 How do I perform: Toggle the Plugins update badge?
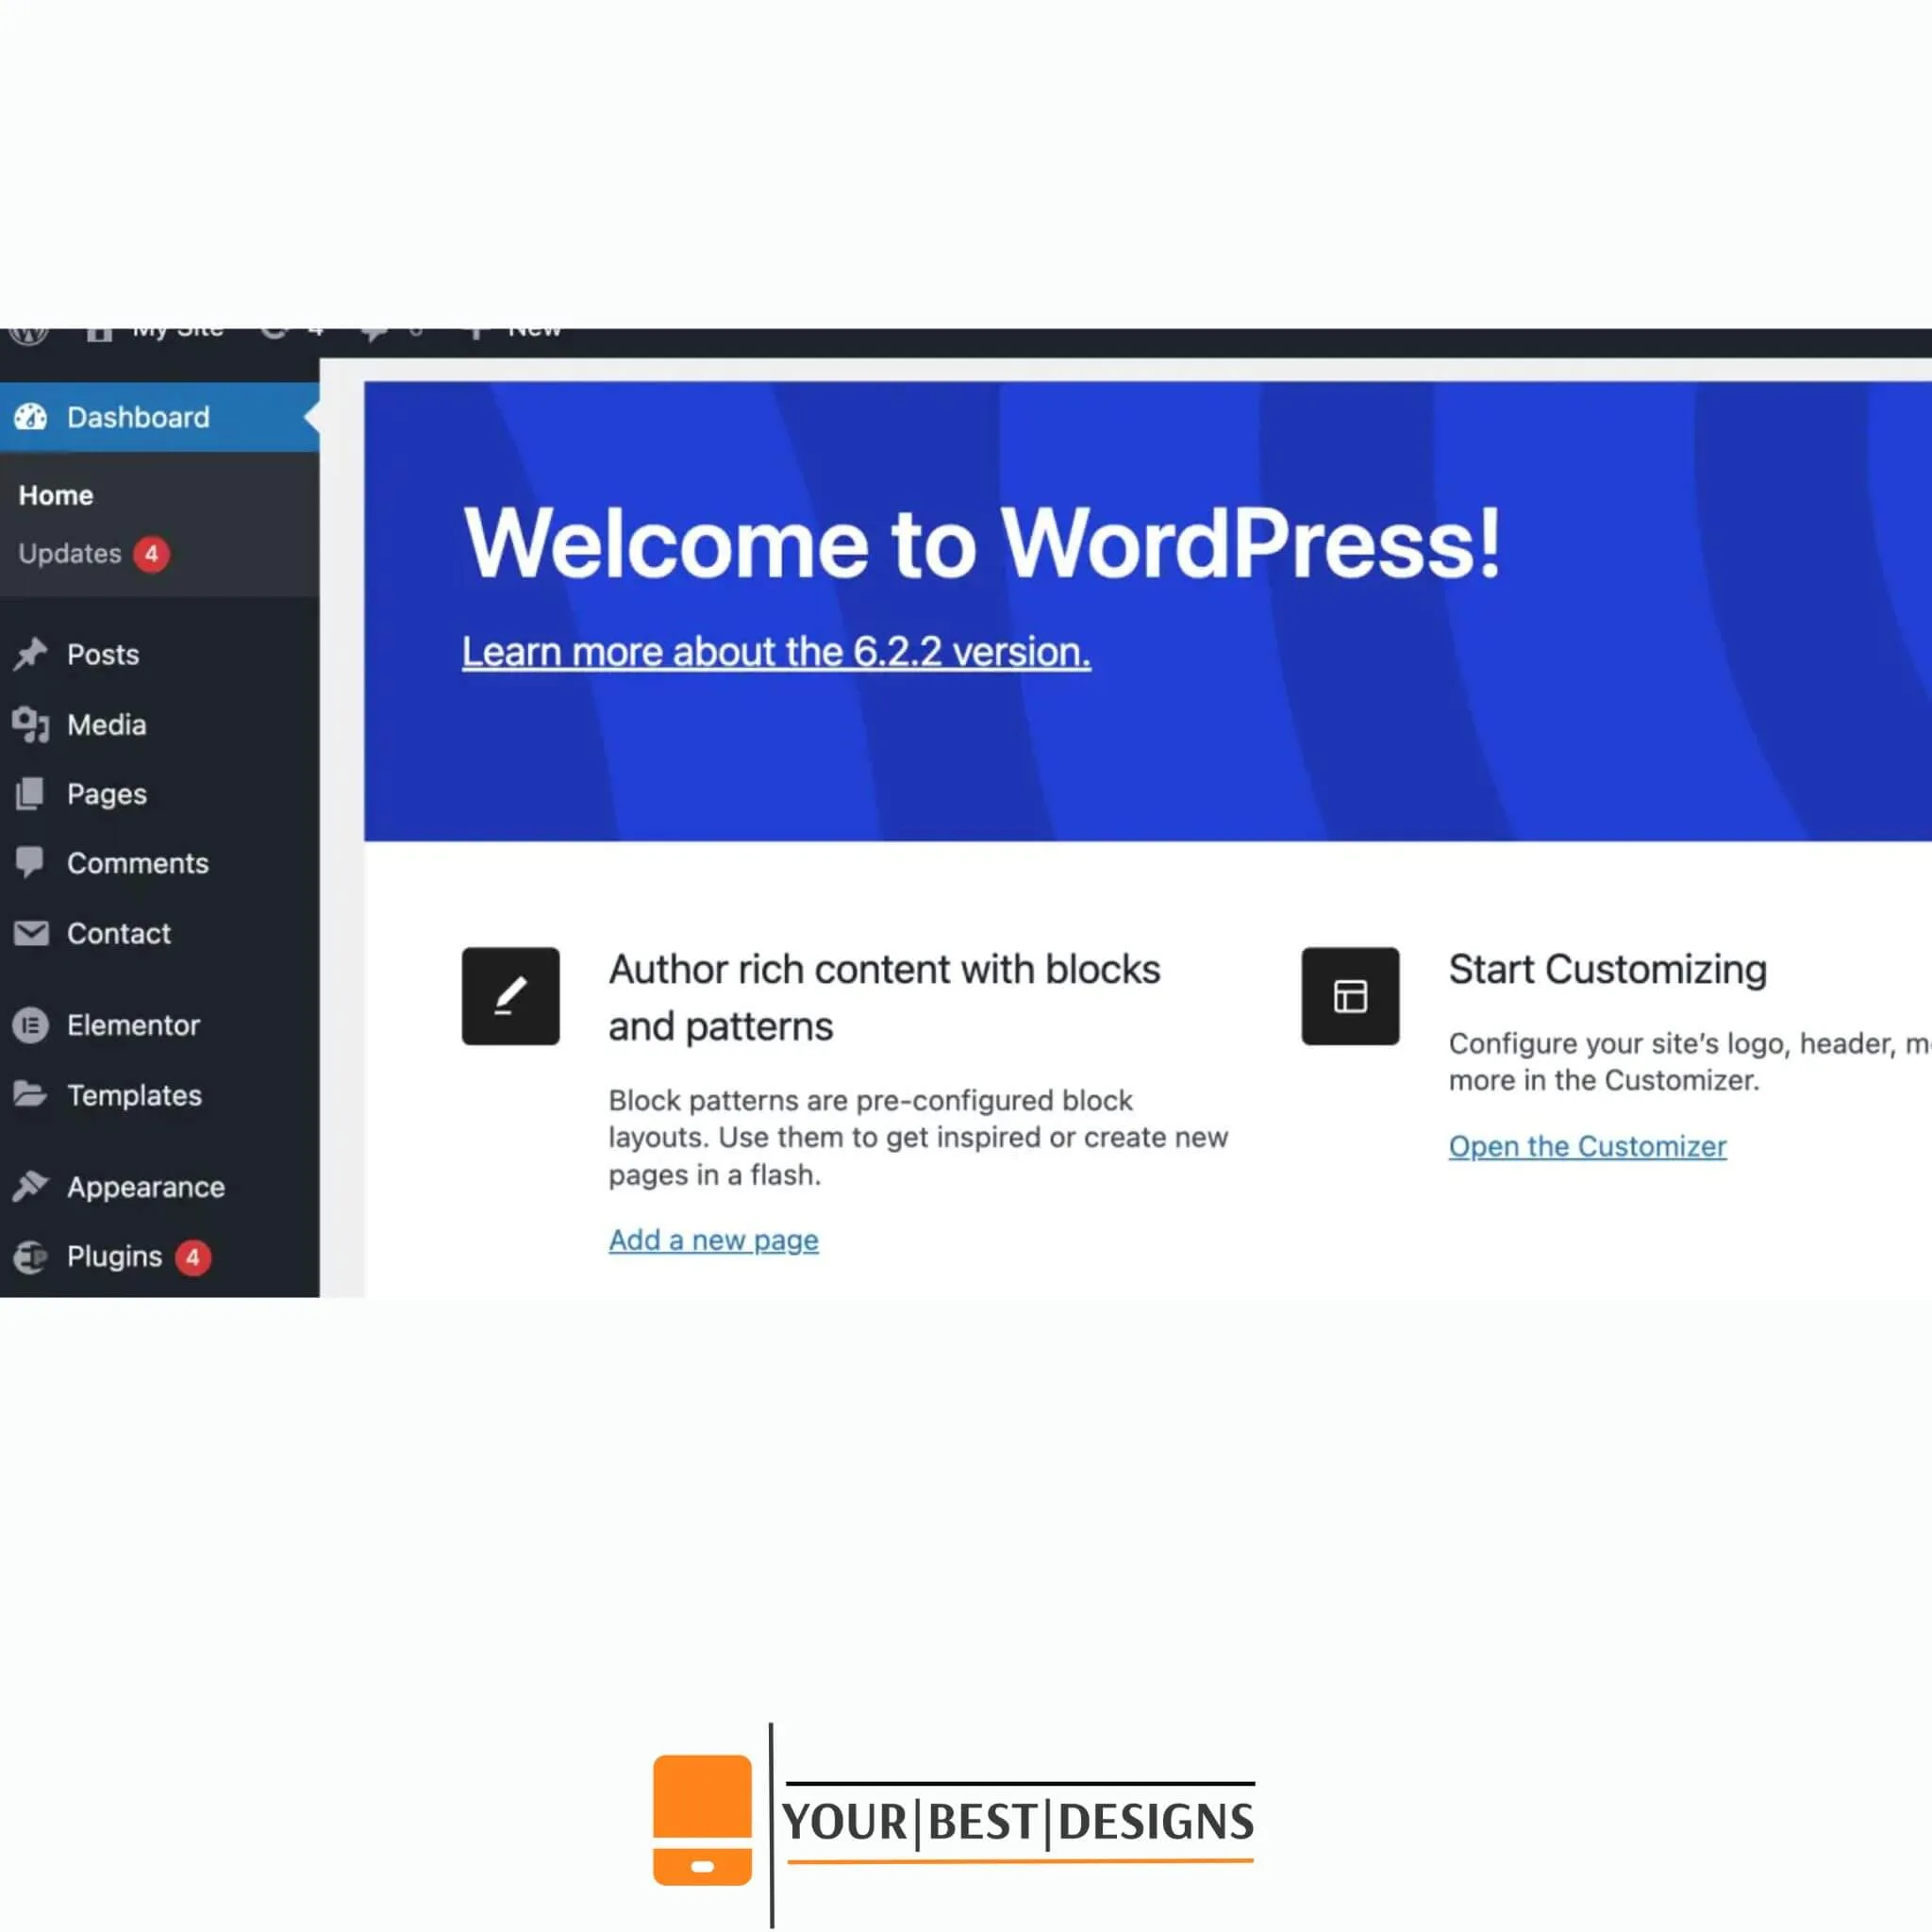pos(192,1257)
